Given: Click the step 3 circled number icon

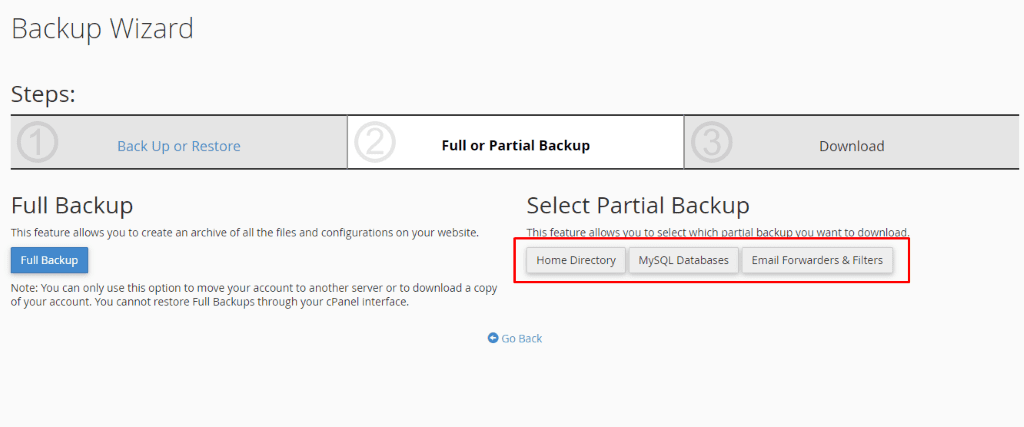Looking at the screenshot, I should 712,143.
